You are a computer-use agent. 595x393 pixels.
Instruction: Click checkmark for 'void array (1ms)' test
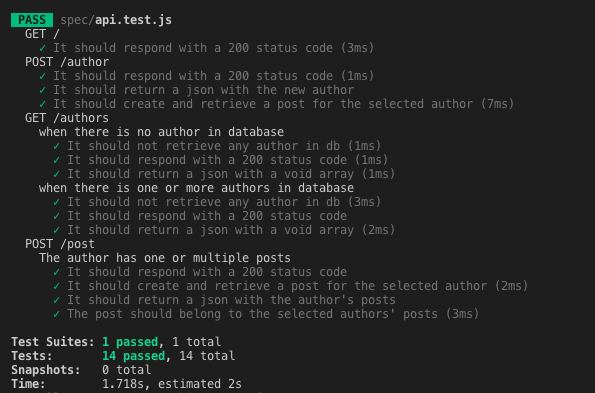click(x=57, y=174)
